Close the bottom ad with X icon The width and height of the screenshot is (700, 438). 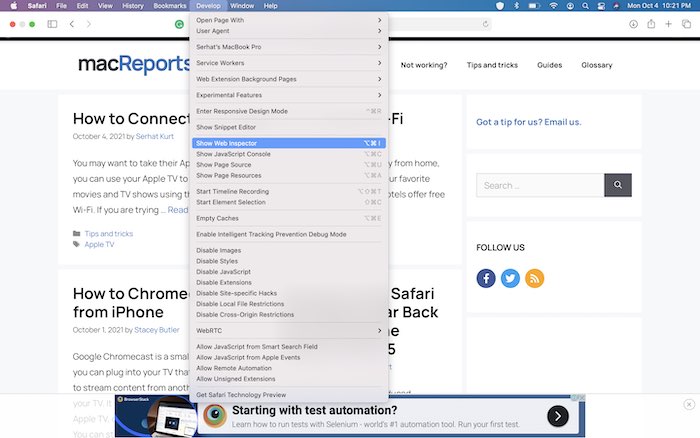tap(689, 405)
